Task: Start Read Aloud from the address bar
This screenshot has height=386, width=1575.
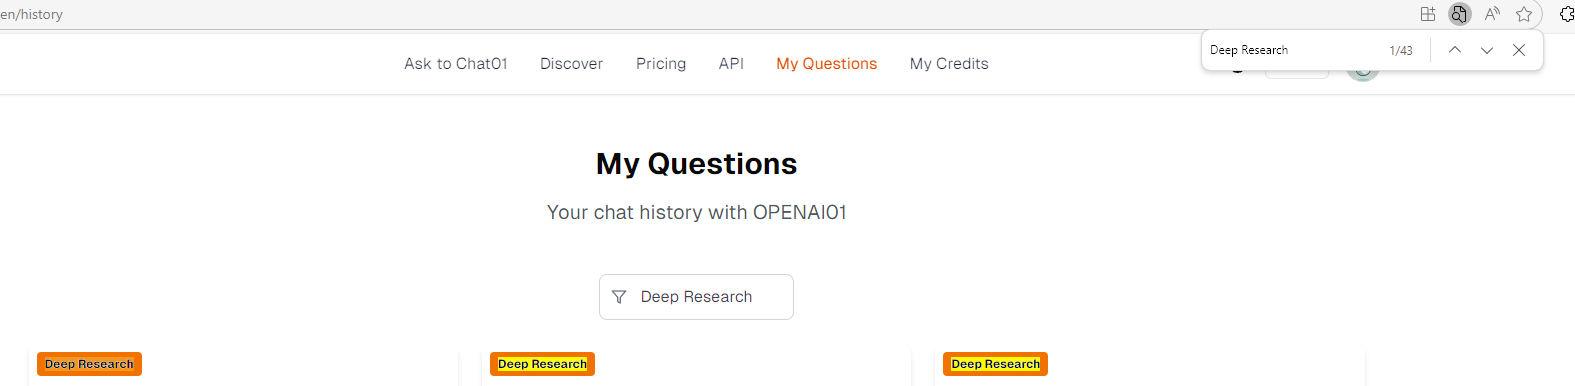Action: [1492, 14]
